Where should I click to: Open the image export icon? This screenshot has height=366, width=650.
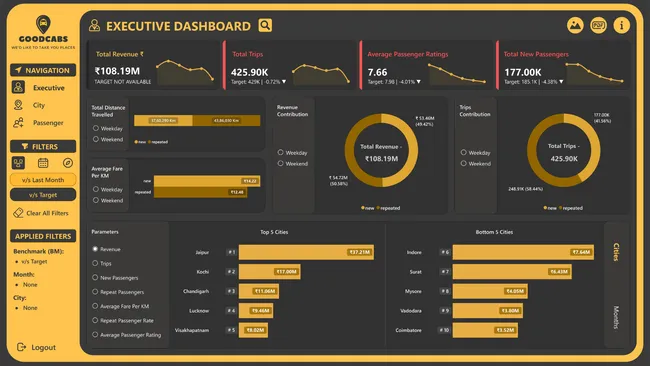click(575, 25)
